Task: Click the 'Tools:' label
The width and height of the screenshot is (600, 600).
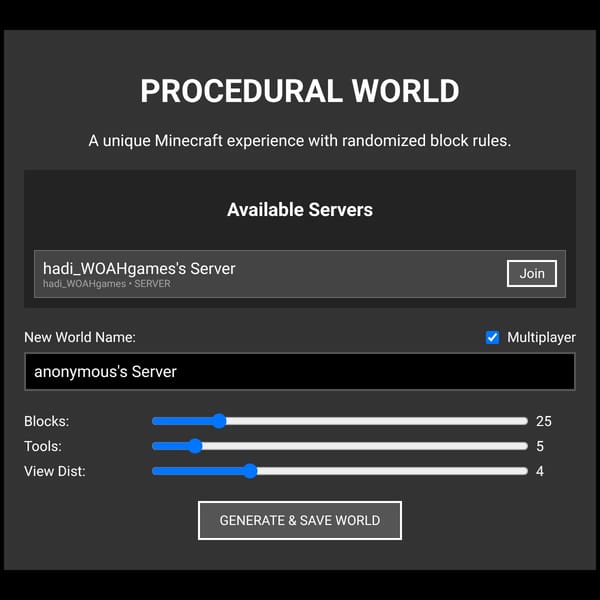Action: 43,446
